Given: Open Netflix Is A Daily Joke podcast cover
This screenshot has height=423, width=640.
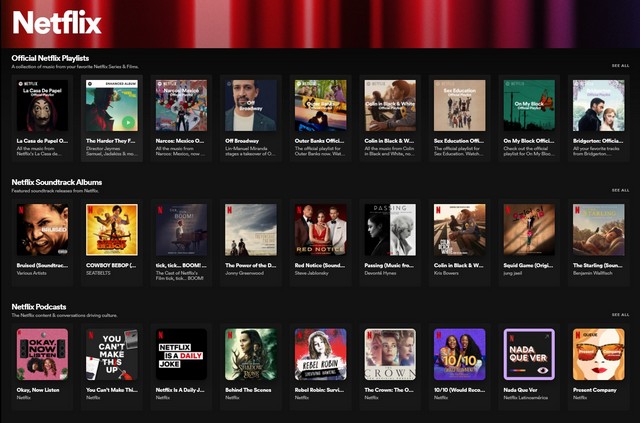Looking at the screenshot, I should click(181, 354).
